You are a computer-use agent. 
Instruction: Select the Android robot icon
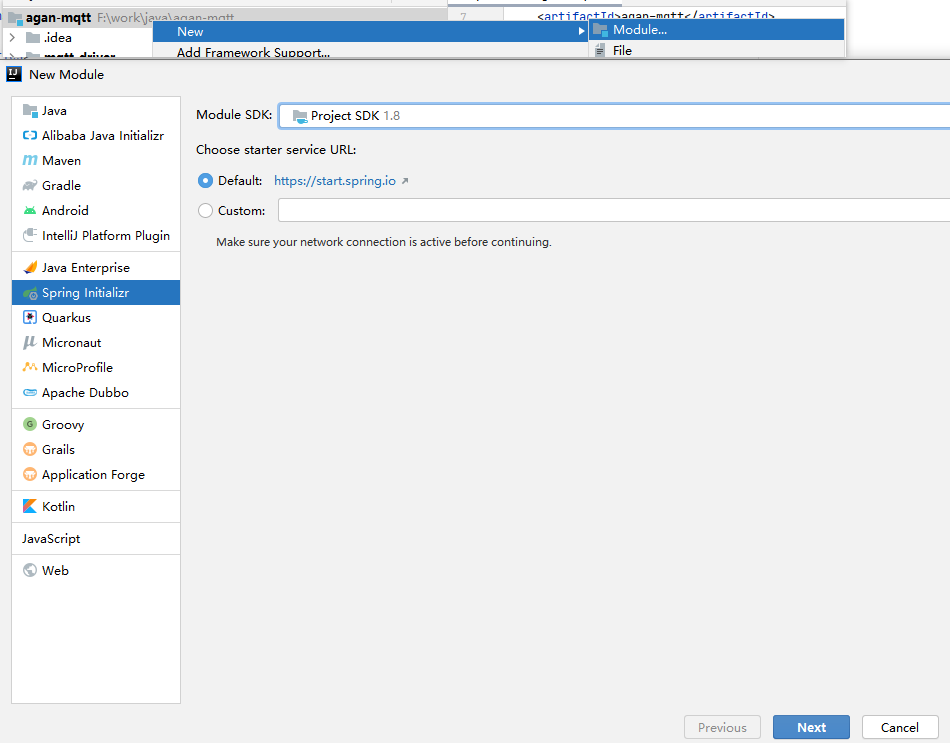click(30, 211)
